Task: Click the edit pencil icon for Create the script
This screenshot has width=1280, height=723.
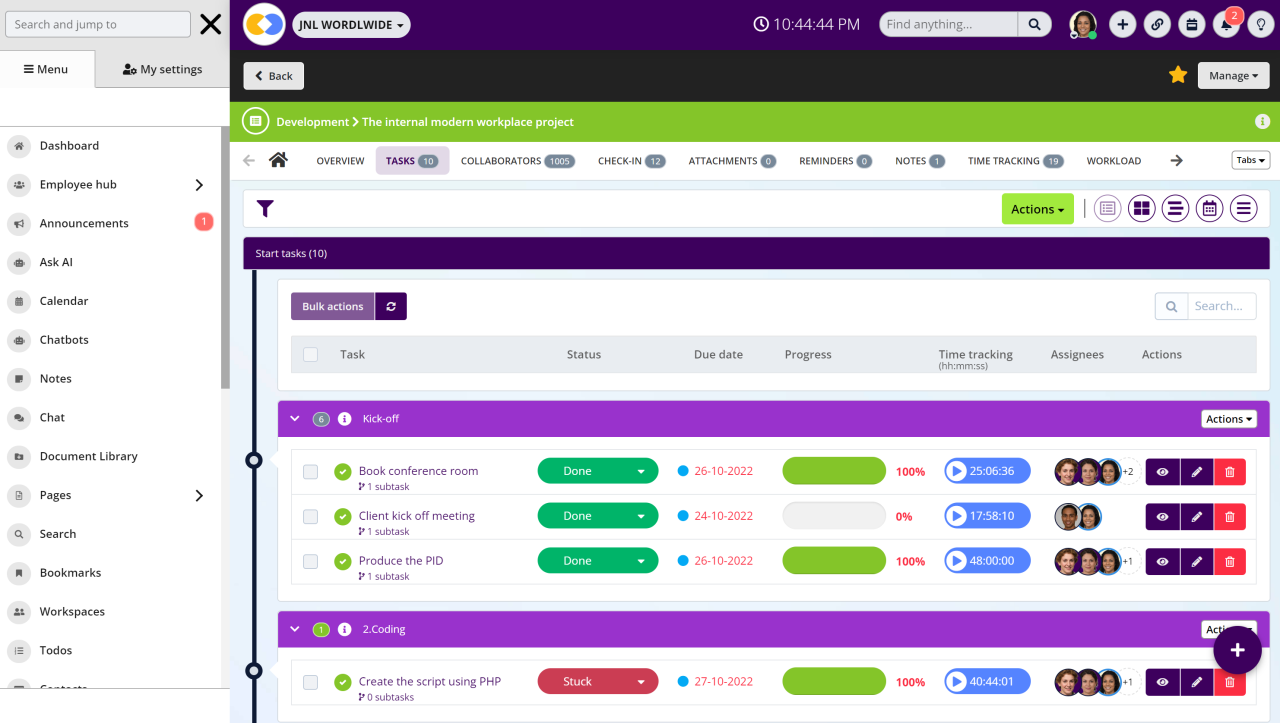Action: [x=1197, y=681]
